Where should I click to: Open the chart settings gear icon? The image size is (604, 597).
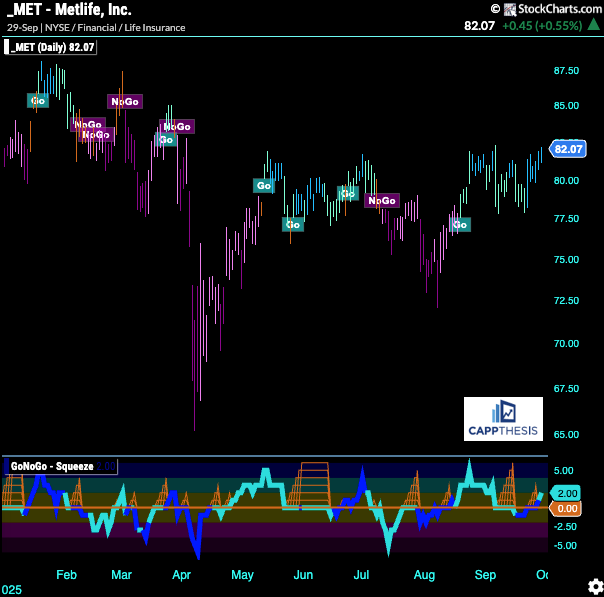(x=596, y=587)
